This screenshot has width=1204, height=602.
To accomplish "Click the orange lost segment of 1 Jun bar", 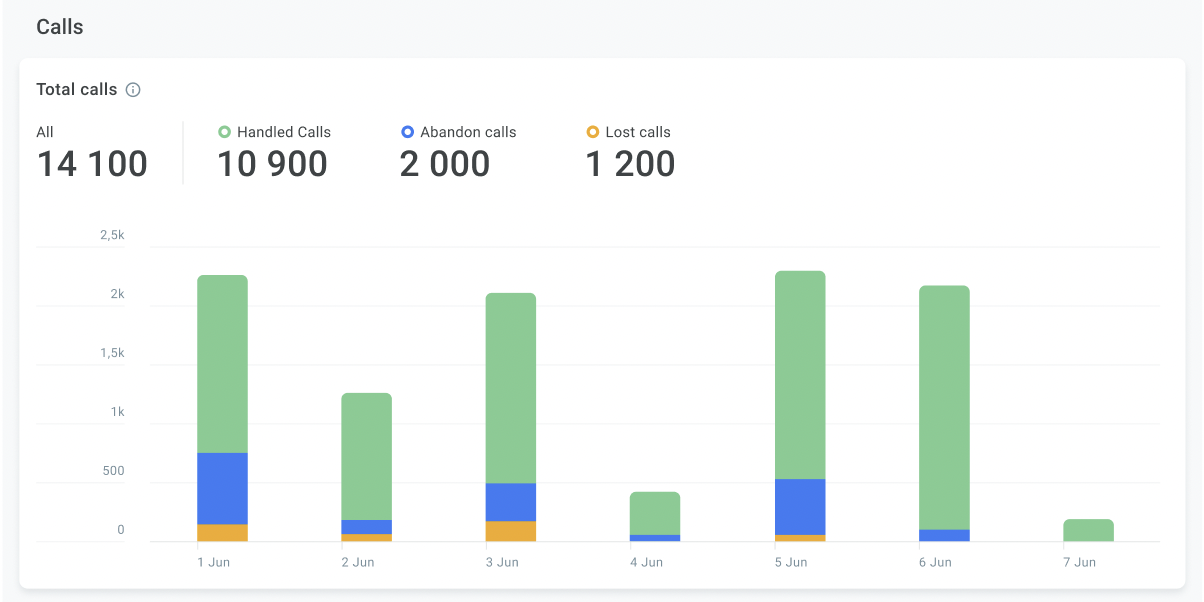I will [222, 533].
